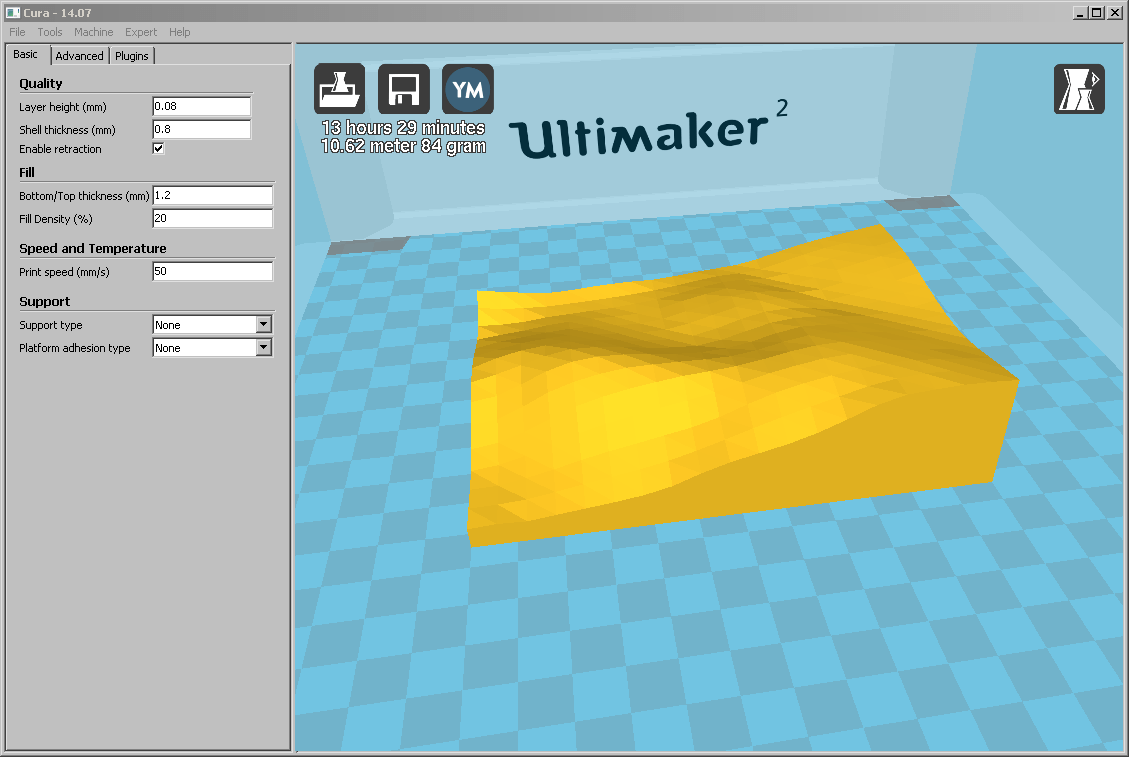Open the Help menu
The height and width of the screenshot is (757, 1129).
tap(179, 32)
